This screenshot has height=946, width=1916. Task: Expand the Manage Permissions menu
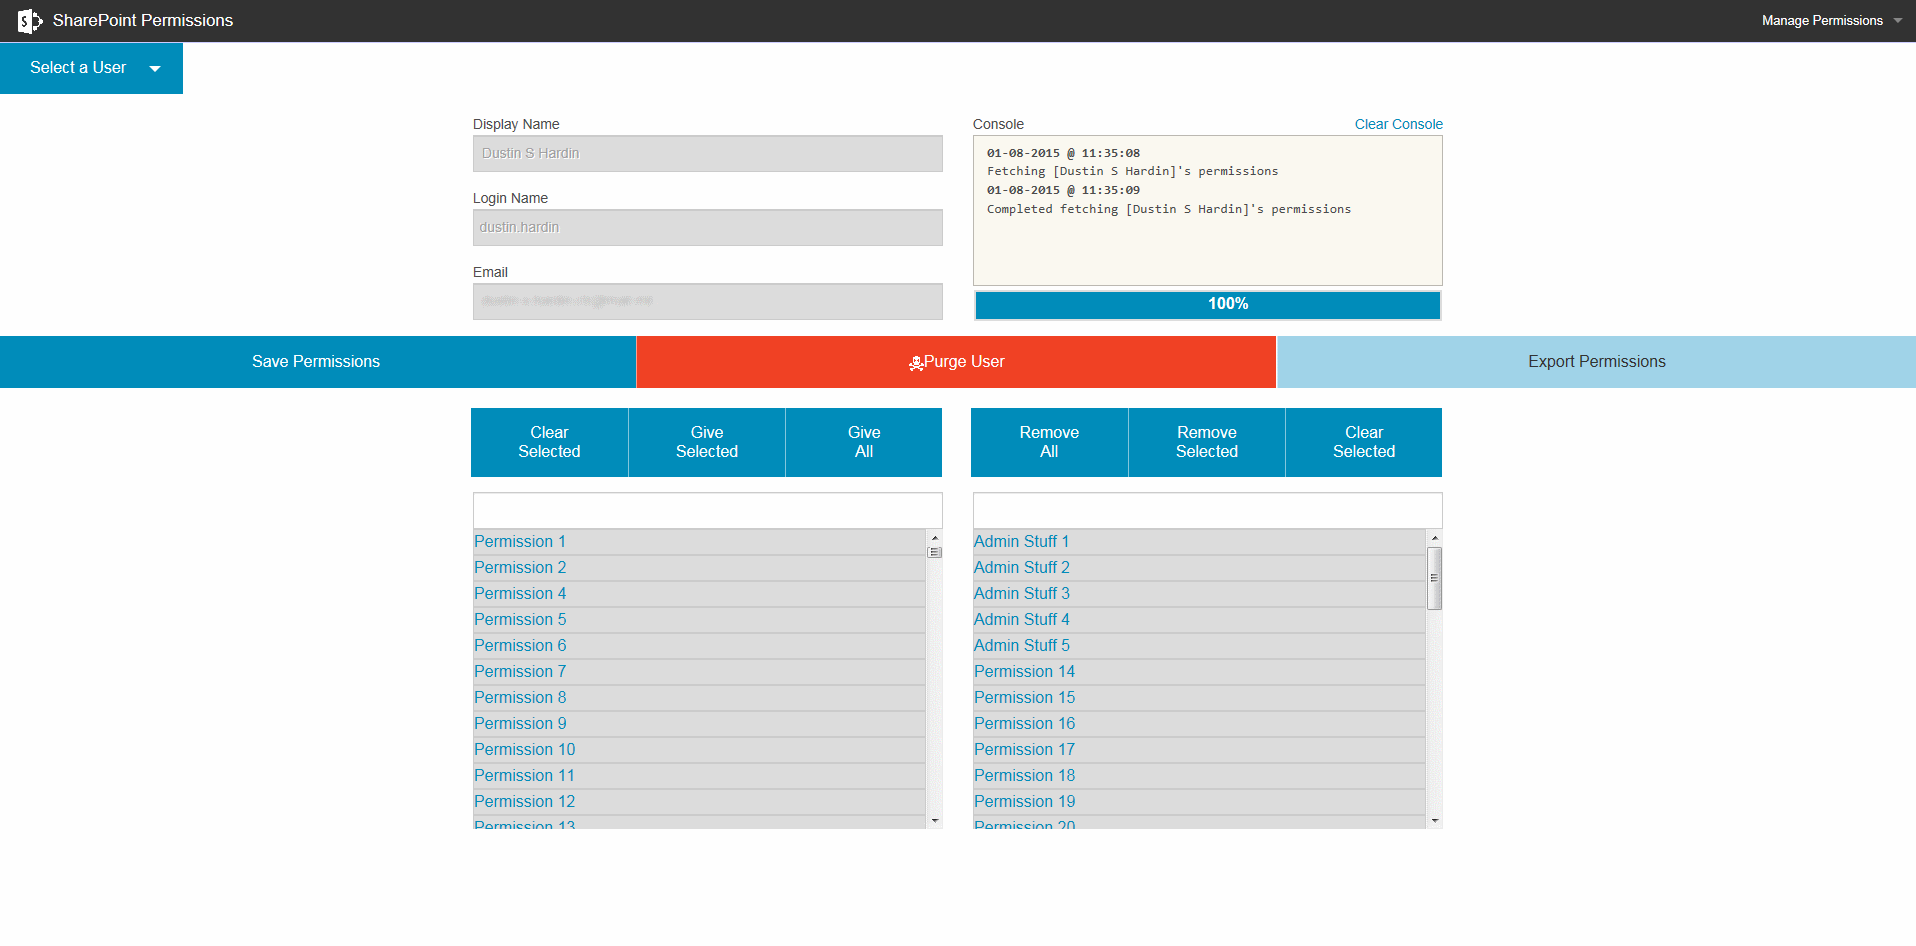point(1831,20)
